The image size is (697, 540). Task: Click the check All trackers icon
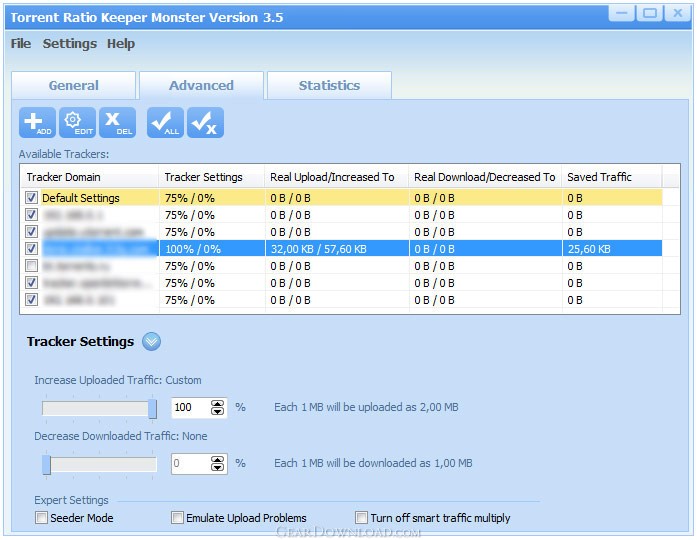coord(165,123)
